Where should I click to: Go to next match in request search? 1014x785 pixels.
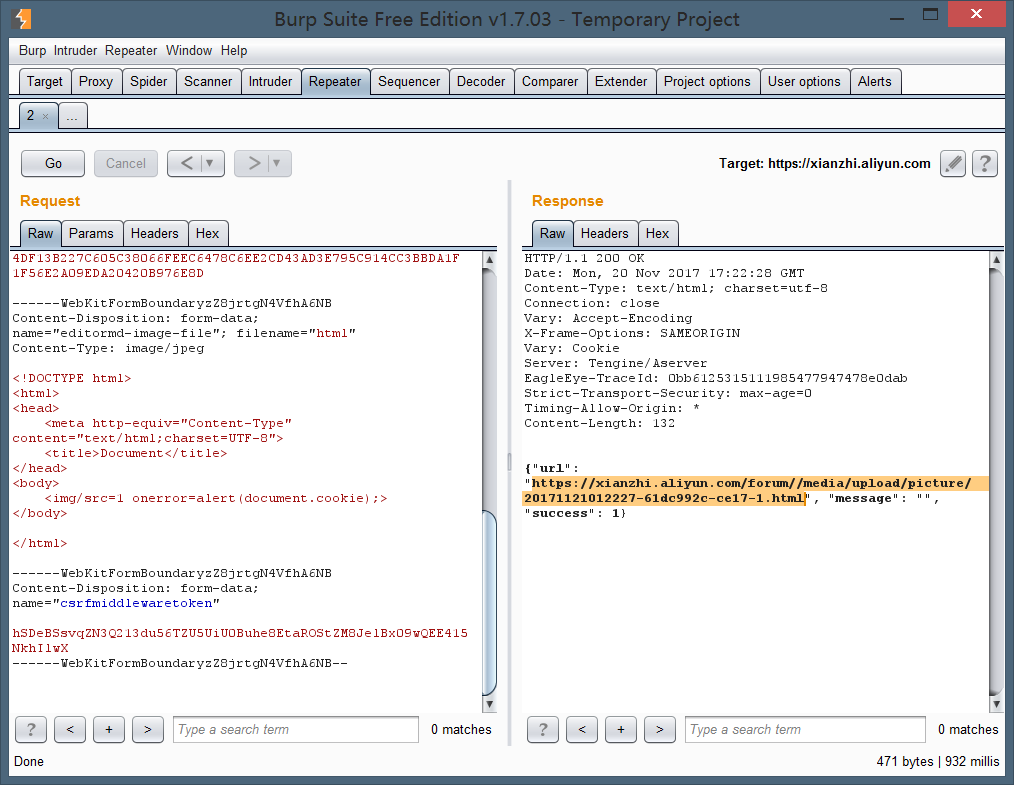point(147,729)
